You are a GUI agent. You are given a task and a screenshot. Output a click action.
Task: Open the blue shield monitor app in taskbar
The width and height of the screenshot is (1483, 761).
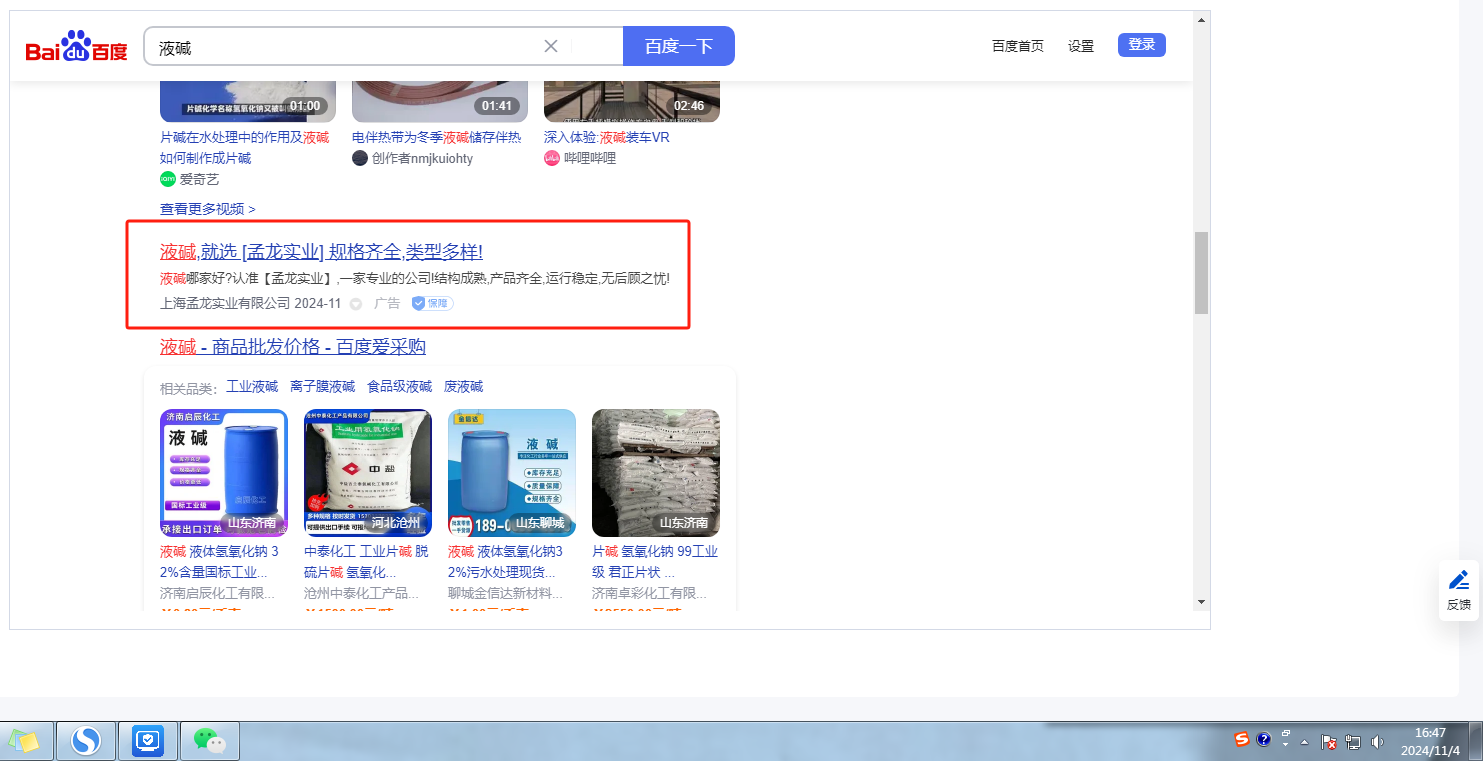point(148,741)
